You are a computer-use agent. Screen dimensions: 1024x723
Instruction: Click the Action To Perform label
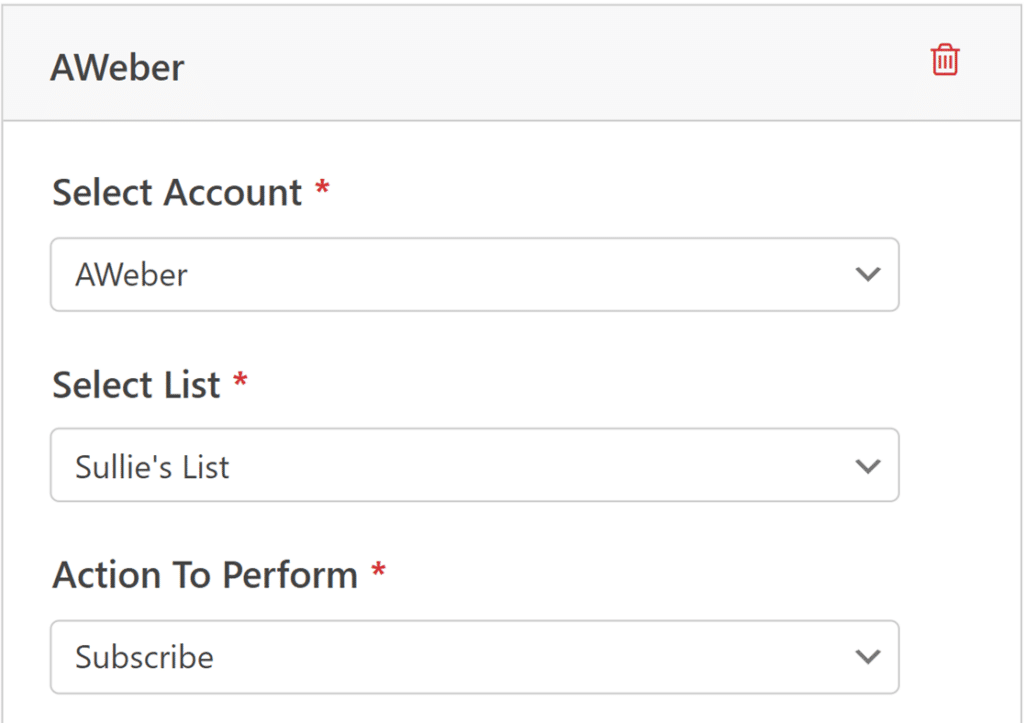(x=205, y=575)
